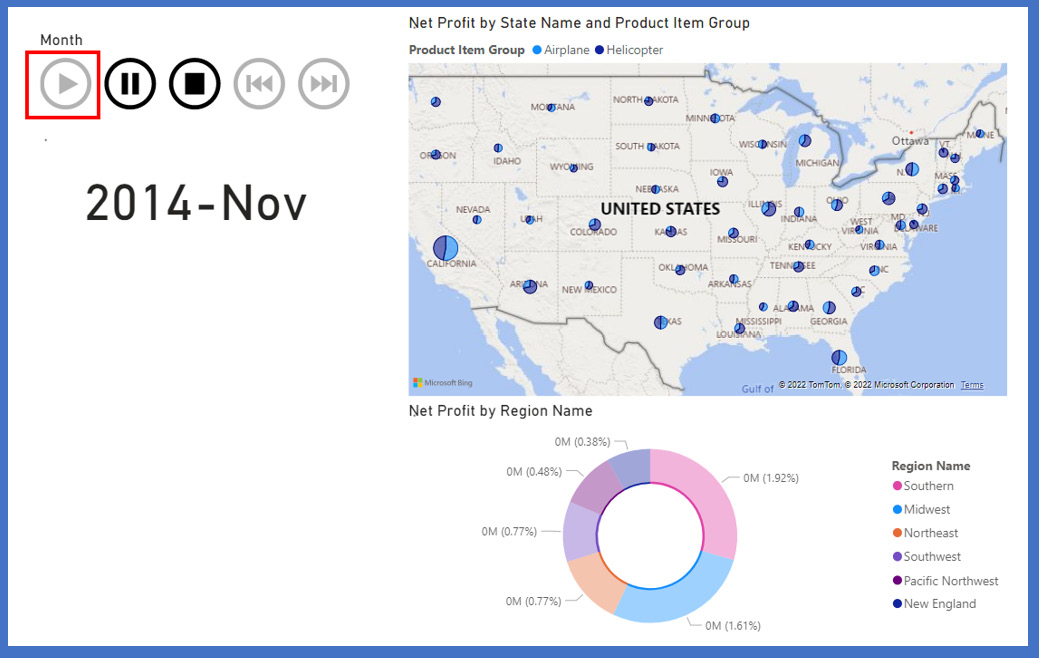This screenshot has width=1039, height=658.
Task: Skip back to the previous month
Action: (259, 83)
